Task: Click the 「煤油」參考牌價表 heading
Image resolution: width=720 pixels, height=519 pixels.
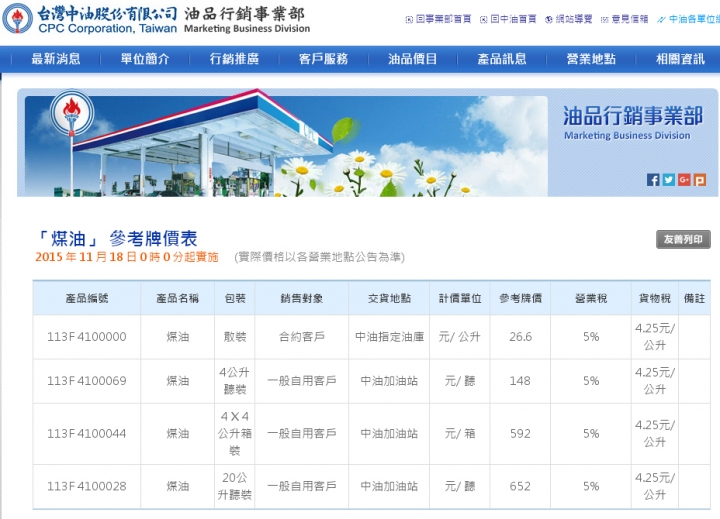Action: click(x=117, y=238)
